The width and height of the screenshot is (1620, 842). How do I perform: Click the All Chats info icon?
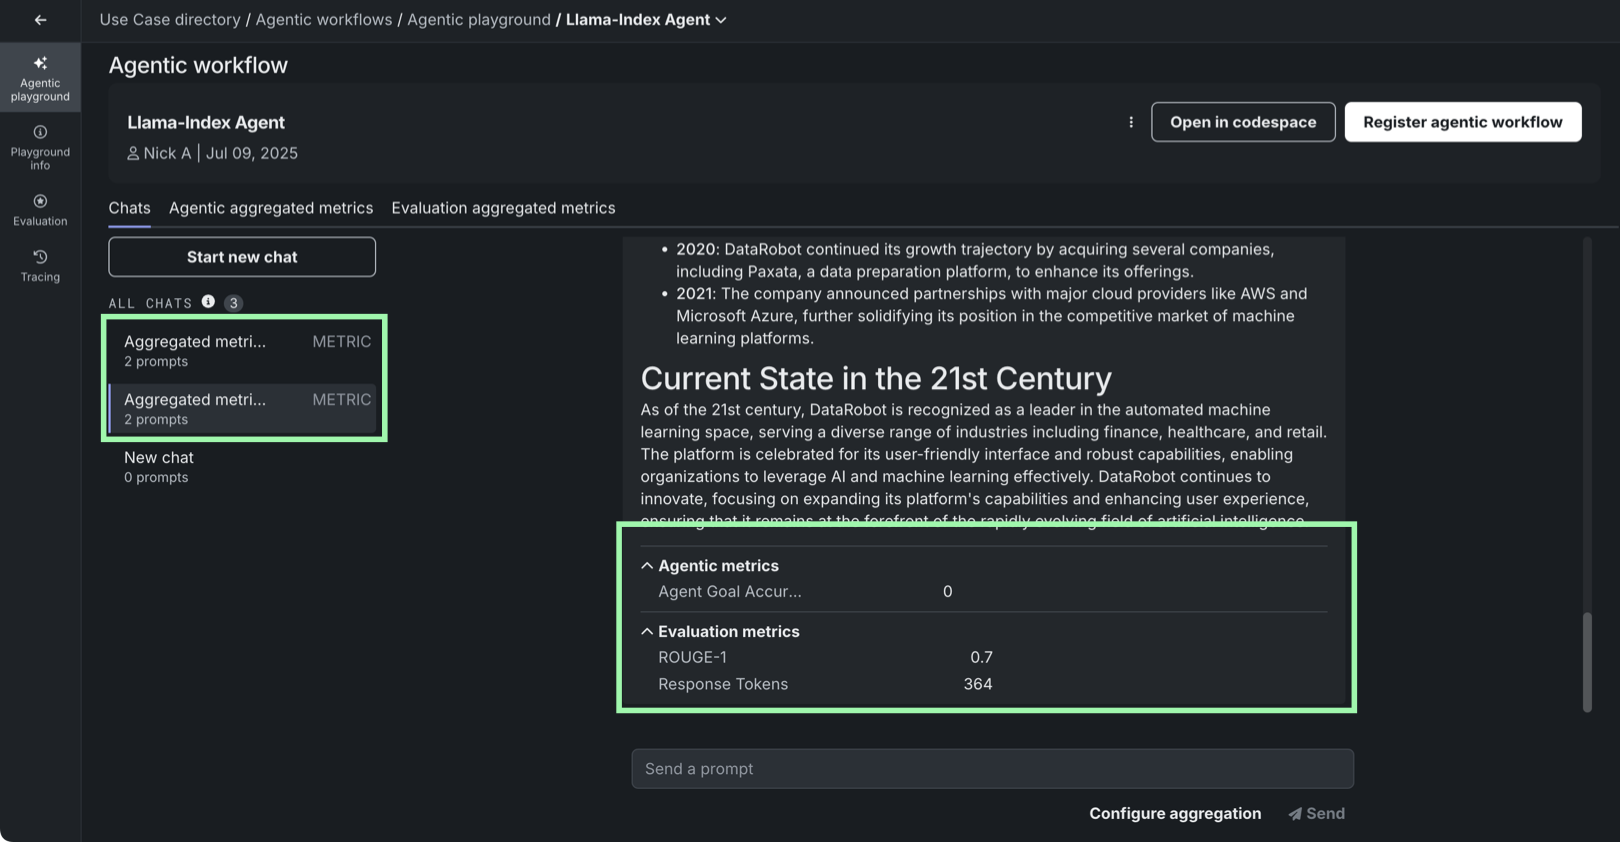208,302
